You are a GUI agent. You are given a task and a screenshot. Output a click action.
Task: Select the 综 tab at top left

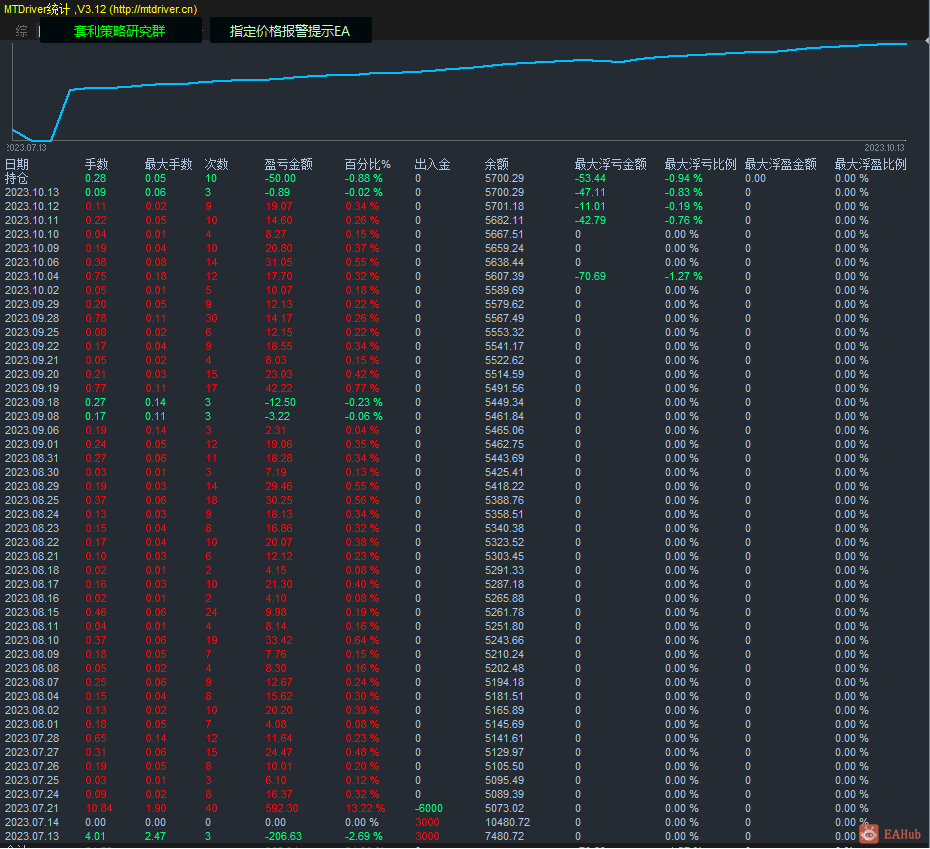[21, 31]
